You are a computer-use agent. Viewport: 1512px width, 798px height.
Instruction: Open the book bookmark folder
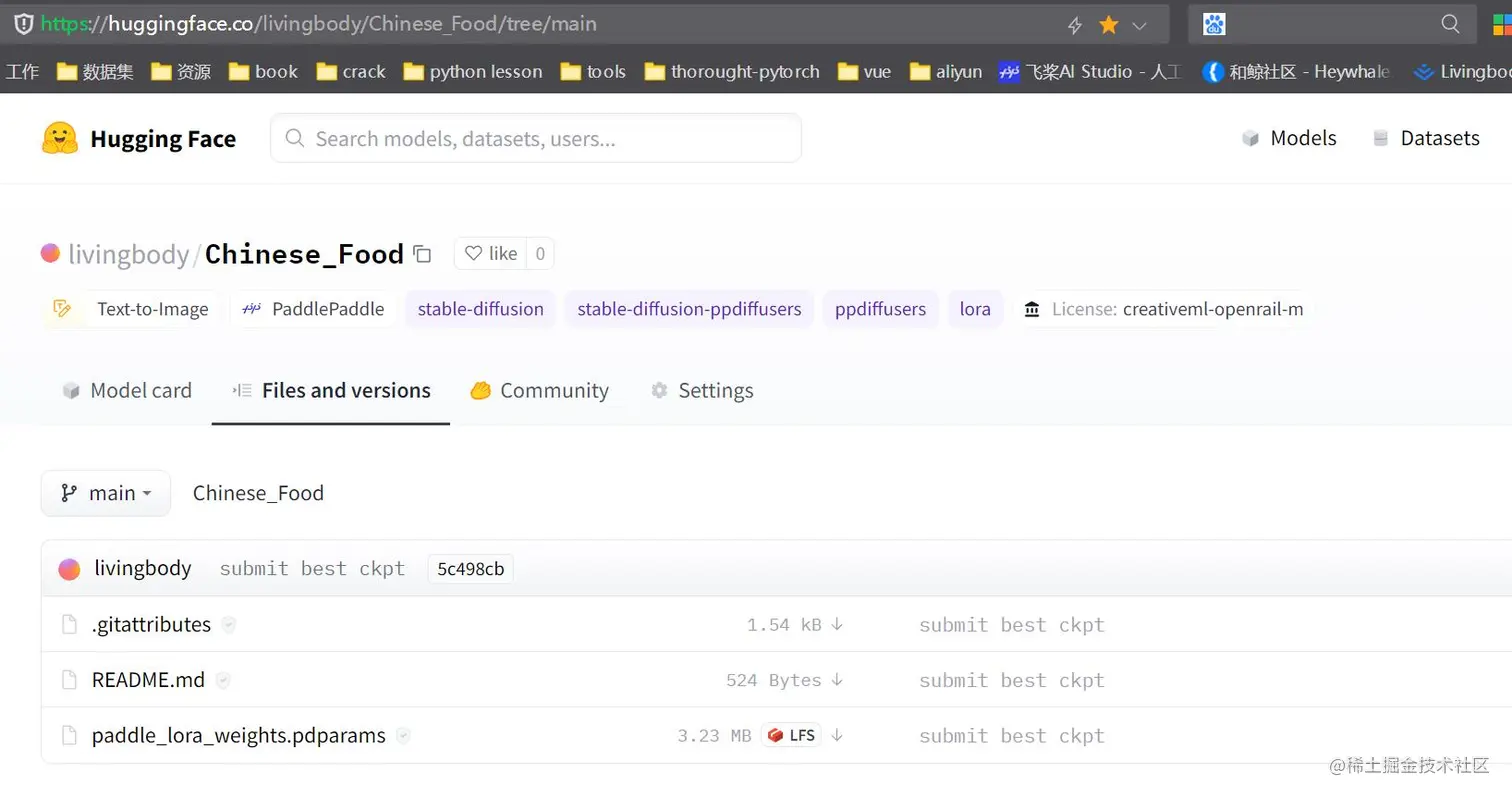tap(263, 71)
